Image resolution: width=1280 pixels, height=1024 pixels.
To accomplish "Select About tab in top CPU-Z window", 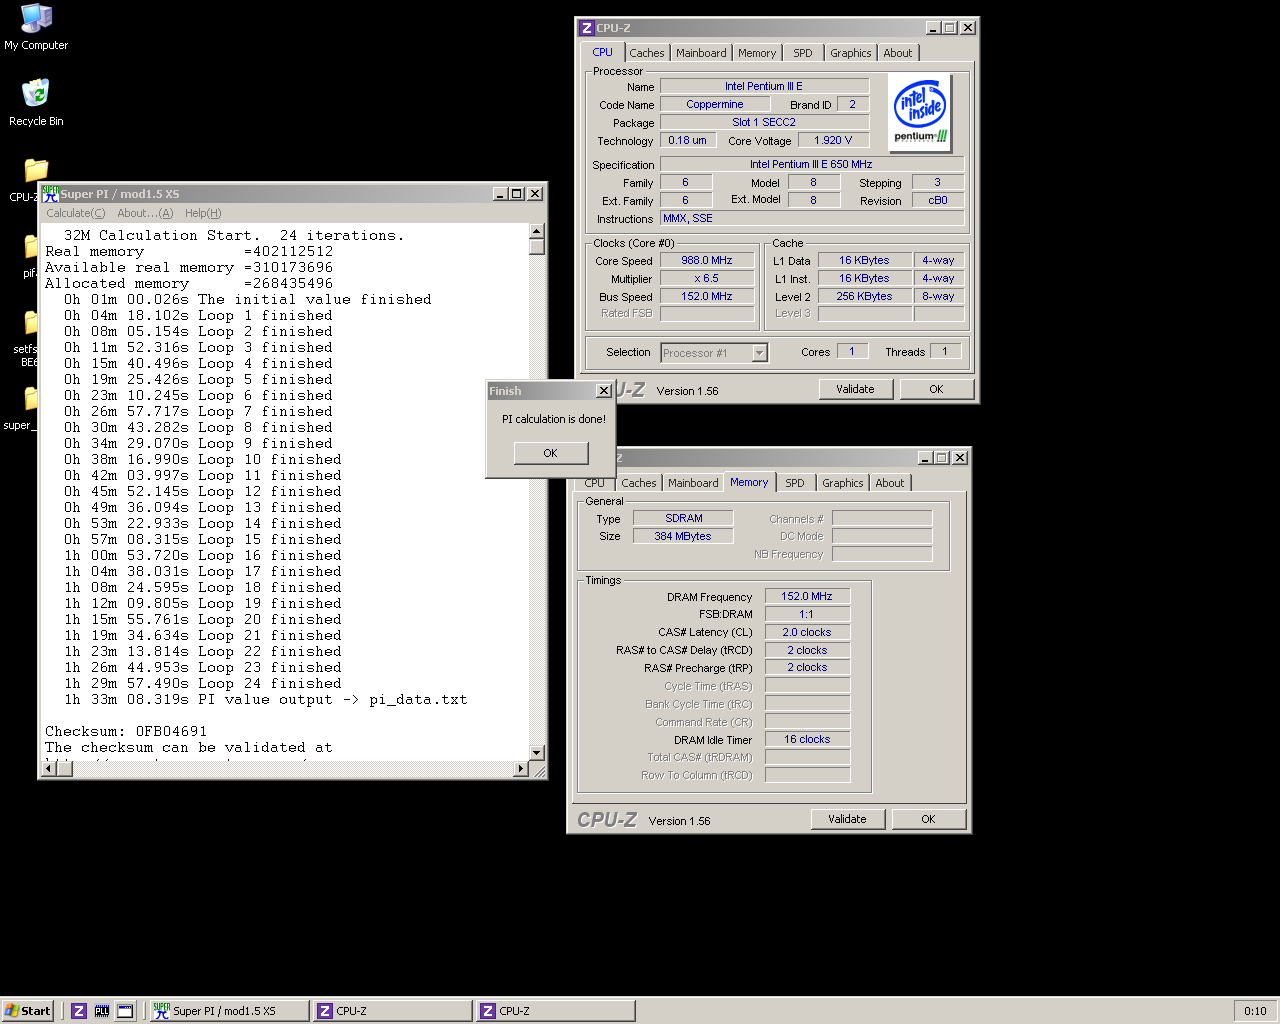I will (x=898, y=53).
